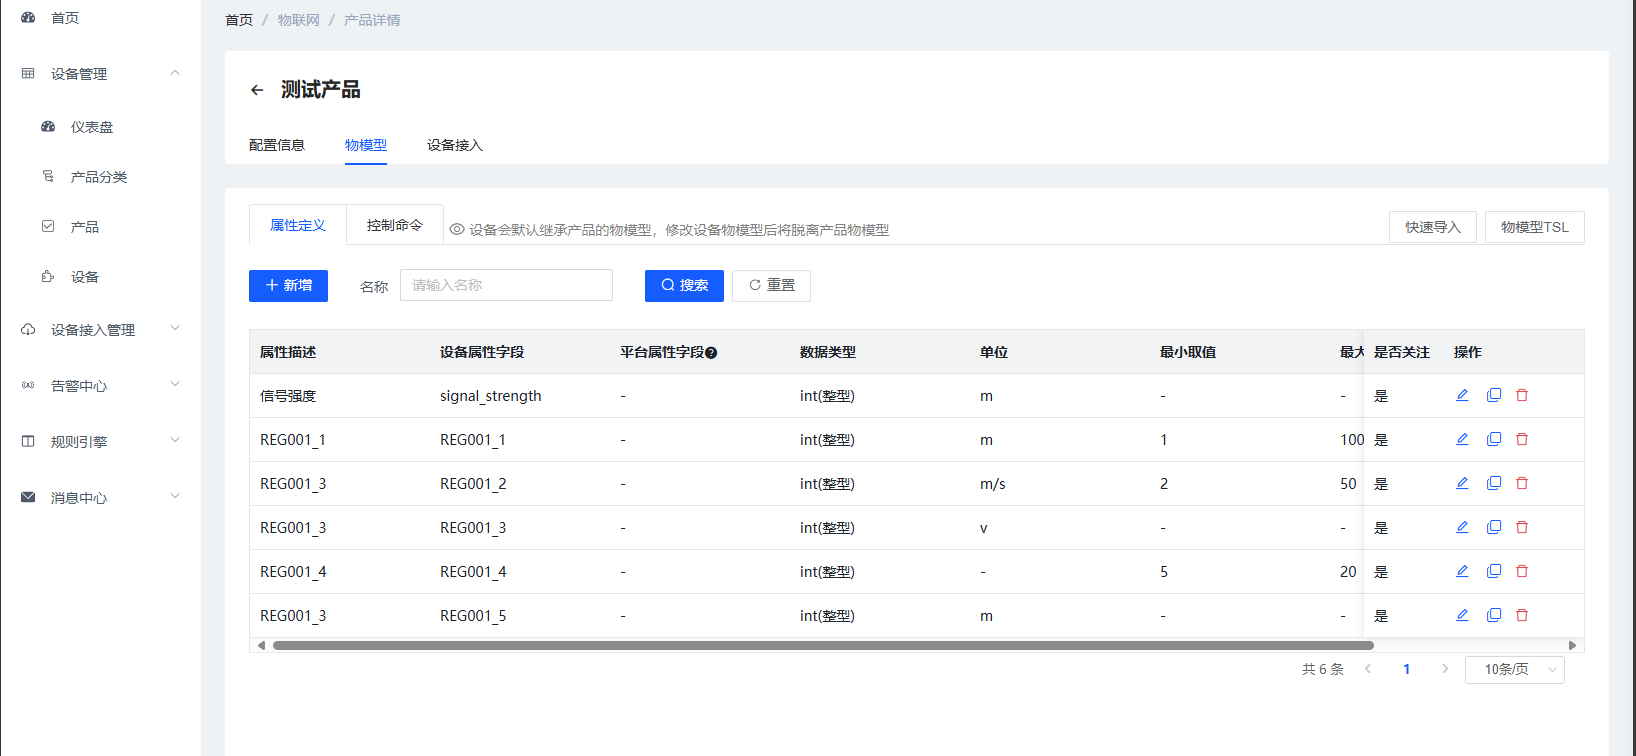This screenshot has height=756, width=1636.
Task: Click the 共 6 条 total count text
Action: point(1323,669)
